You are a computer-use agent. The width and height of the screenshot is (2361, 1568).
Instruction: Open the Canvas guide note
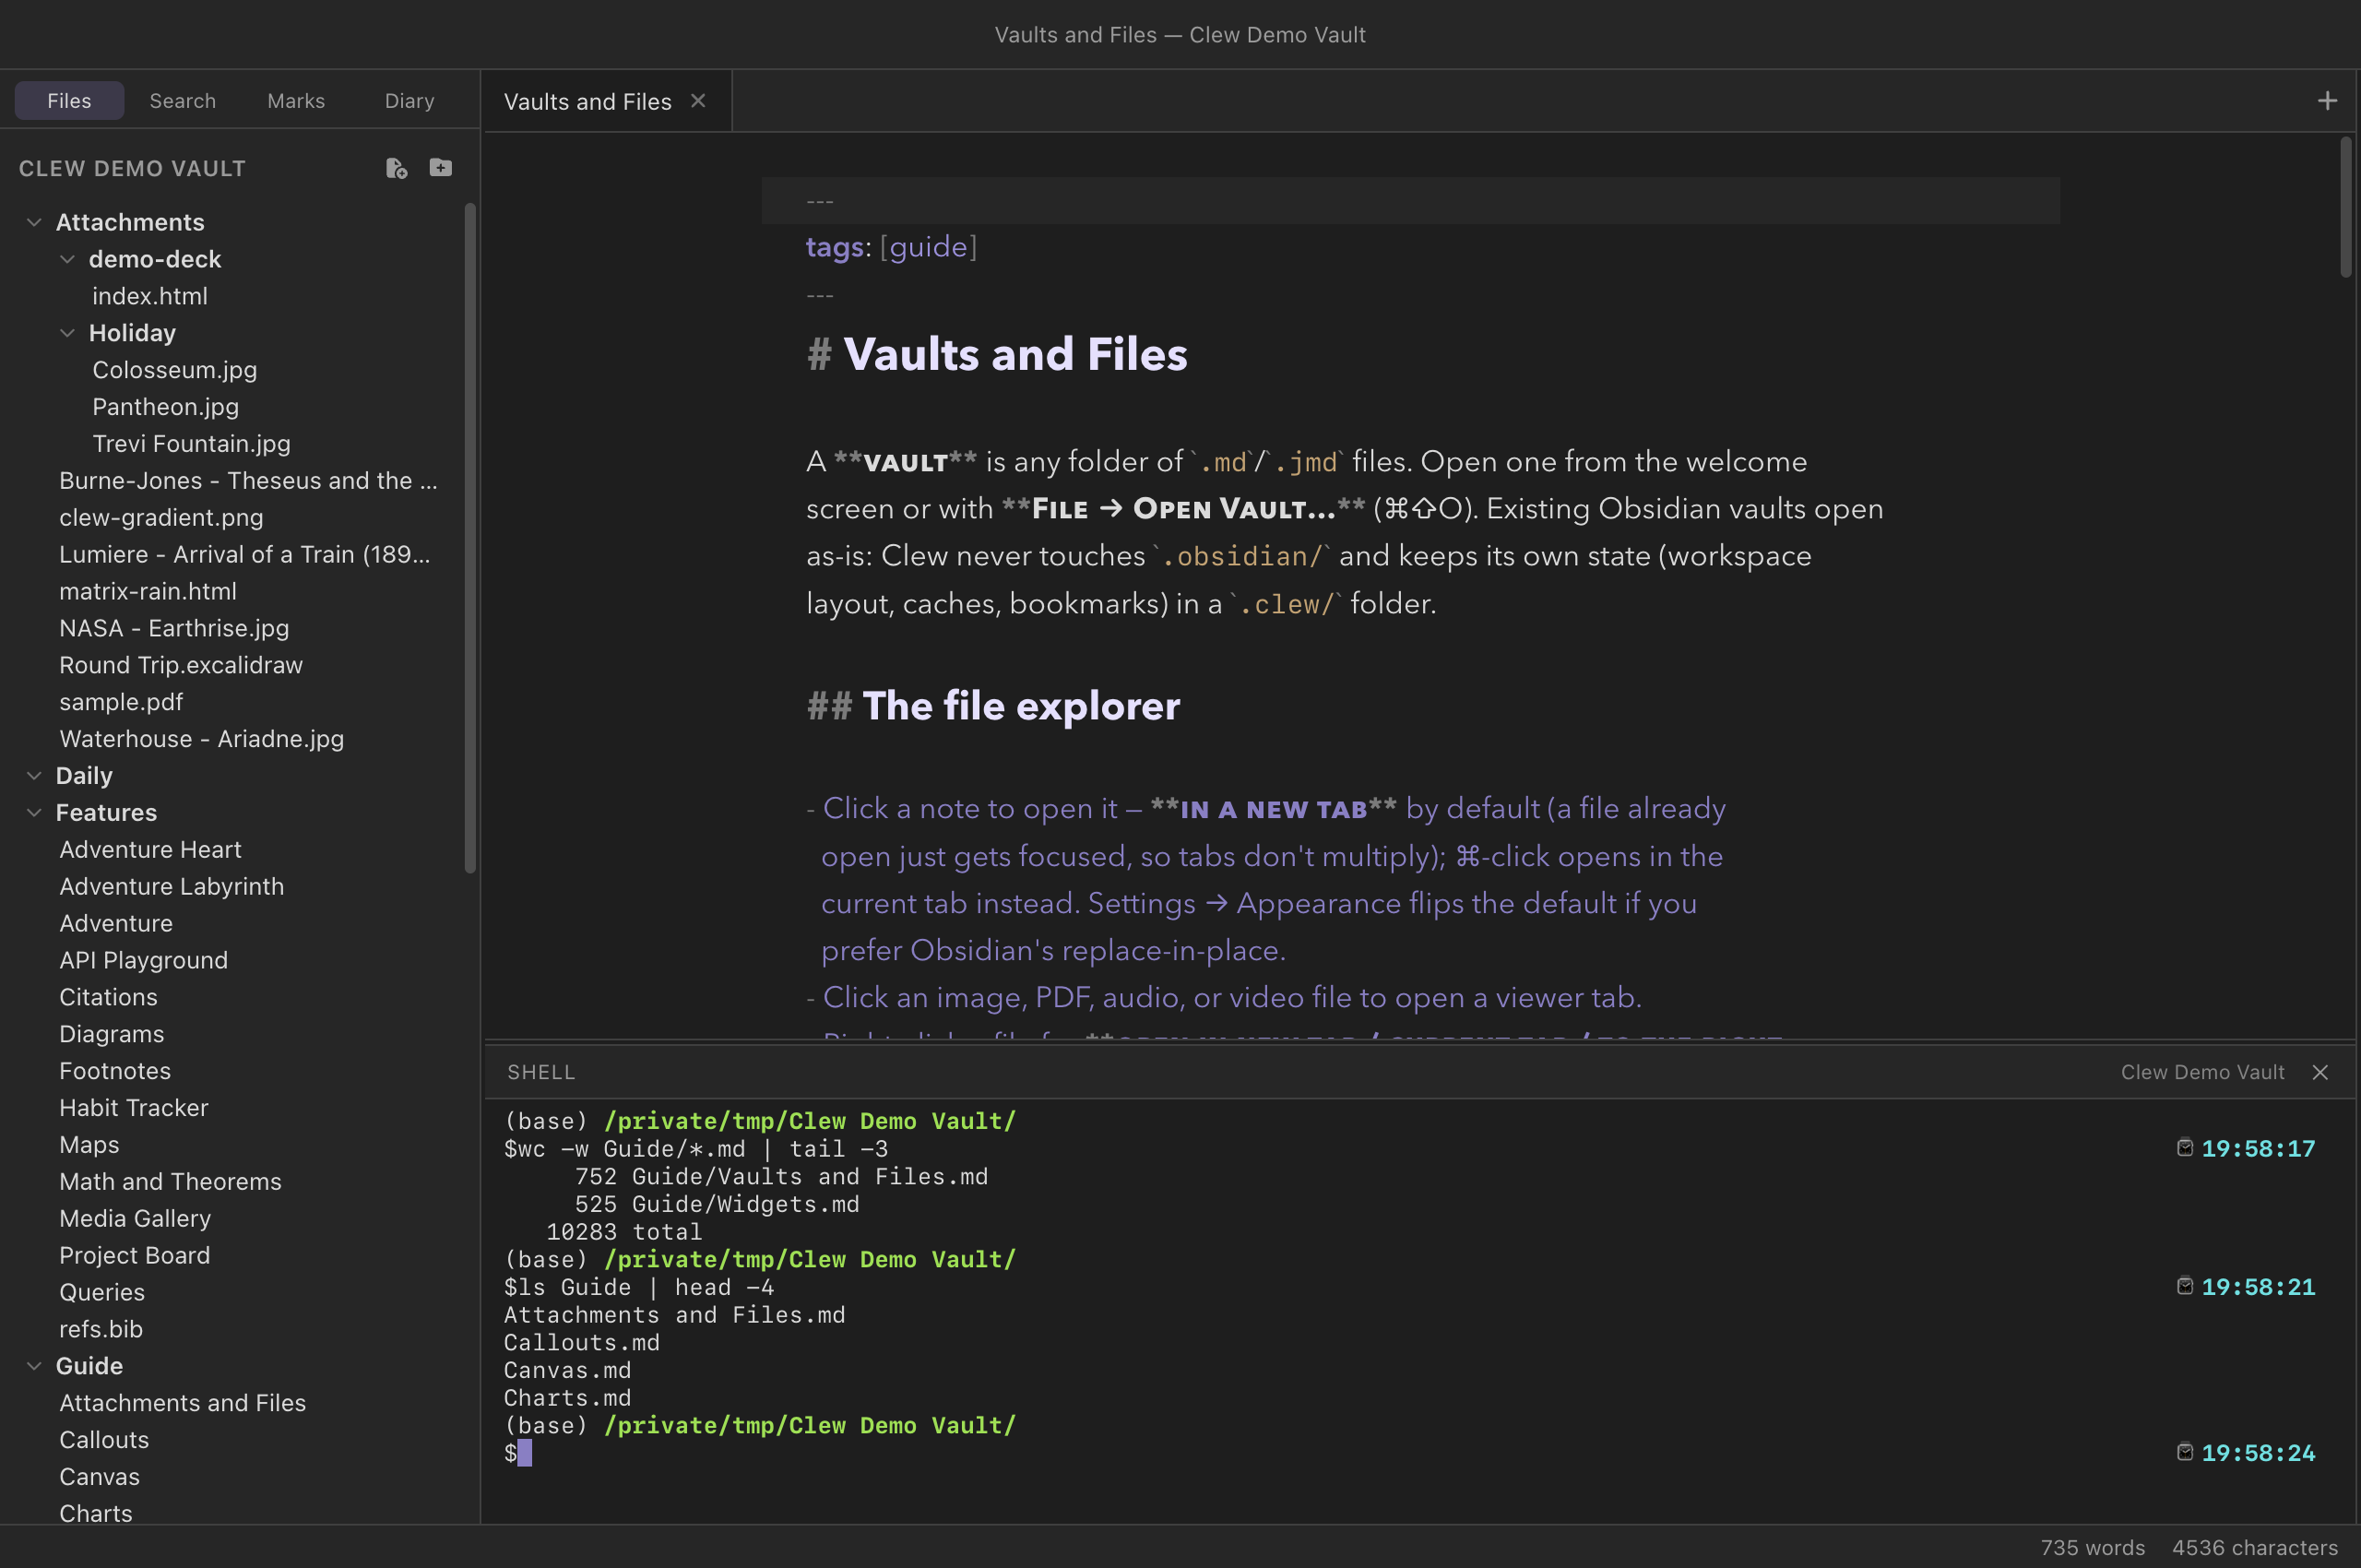(x=100, y=1478)
